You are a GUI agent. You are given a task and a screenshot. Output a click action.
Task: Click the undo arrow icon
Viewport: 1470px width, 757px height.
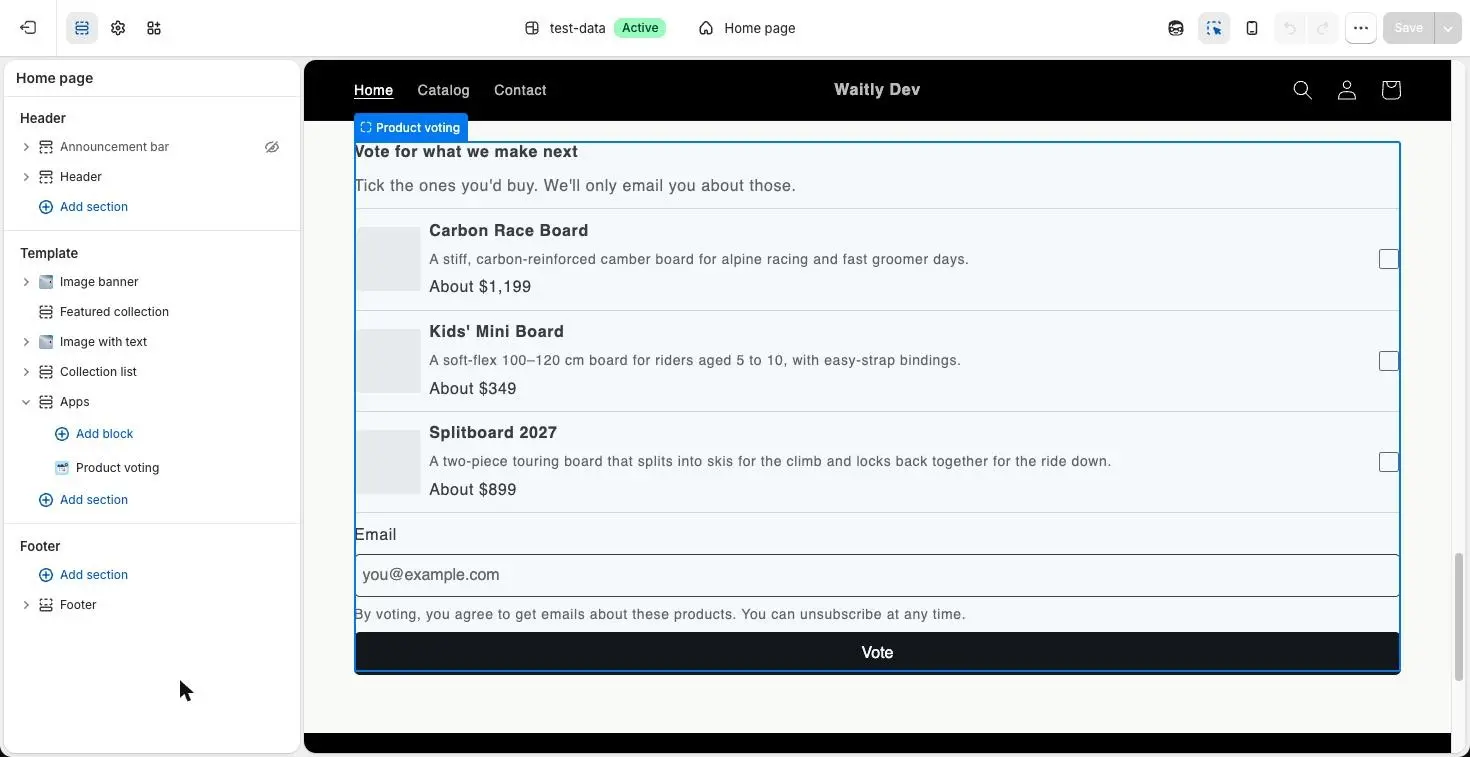[1290, 28]
